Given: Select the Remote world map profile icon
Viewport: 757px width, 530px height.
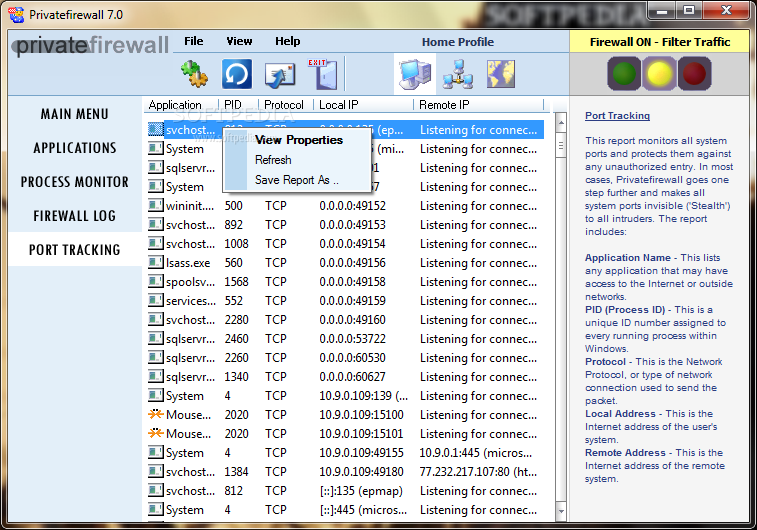Looking at the screenshot, I should click(501, 74).
